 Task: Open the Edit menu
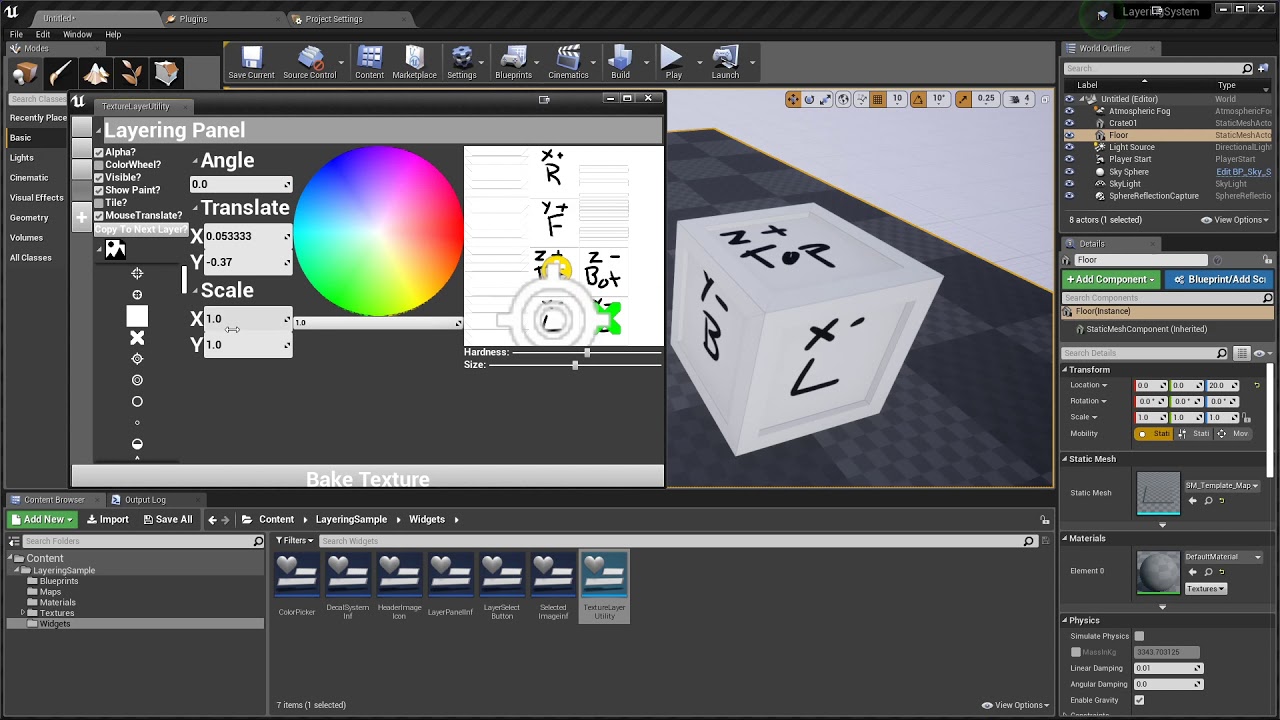tap(43, 34)
